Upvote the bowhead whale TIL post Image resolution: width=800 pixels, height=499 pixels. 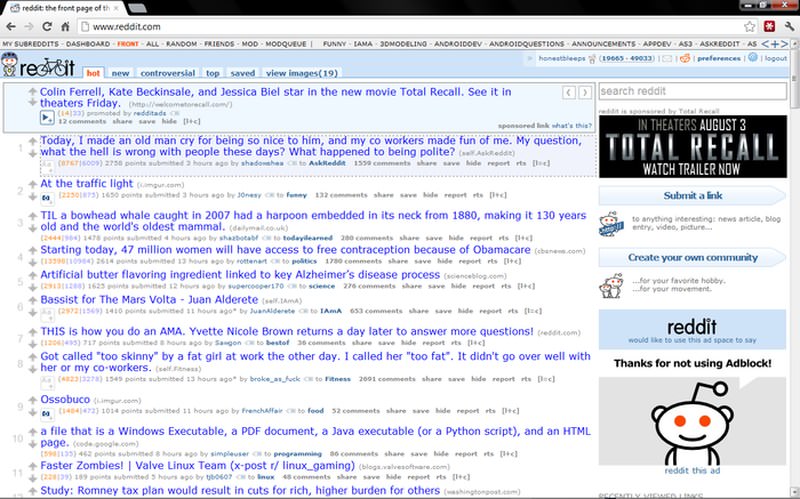32,216
